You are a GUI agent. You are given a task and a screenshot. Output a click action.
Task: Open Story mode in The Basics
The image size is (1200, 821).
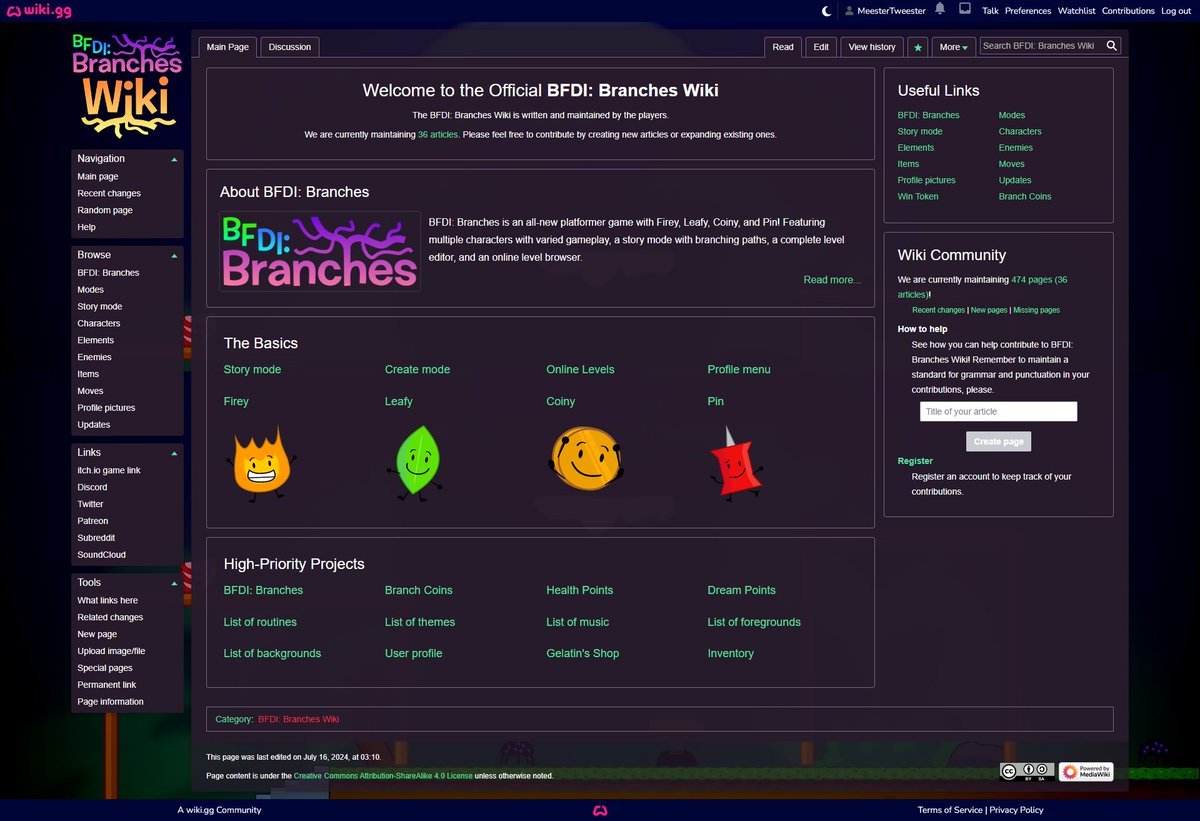(252, 370)
